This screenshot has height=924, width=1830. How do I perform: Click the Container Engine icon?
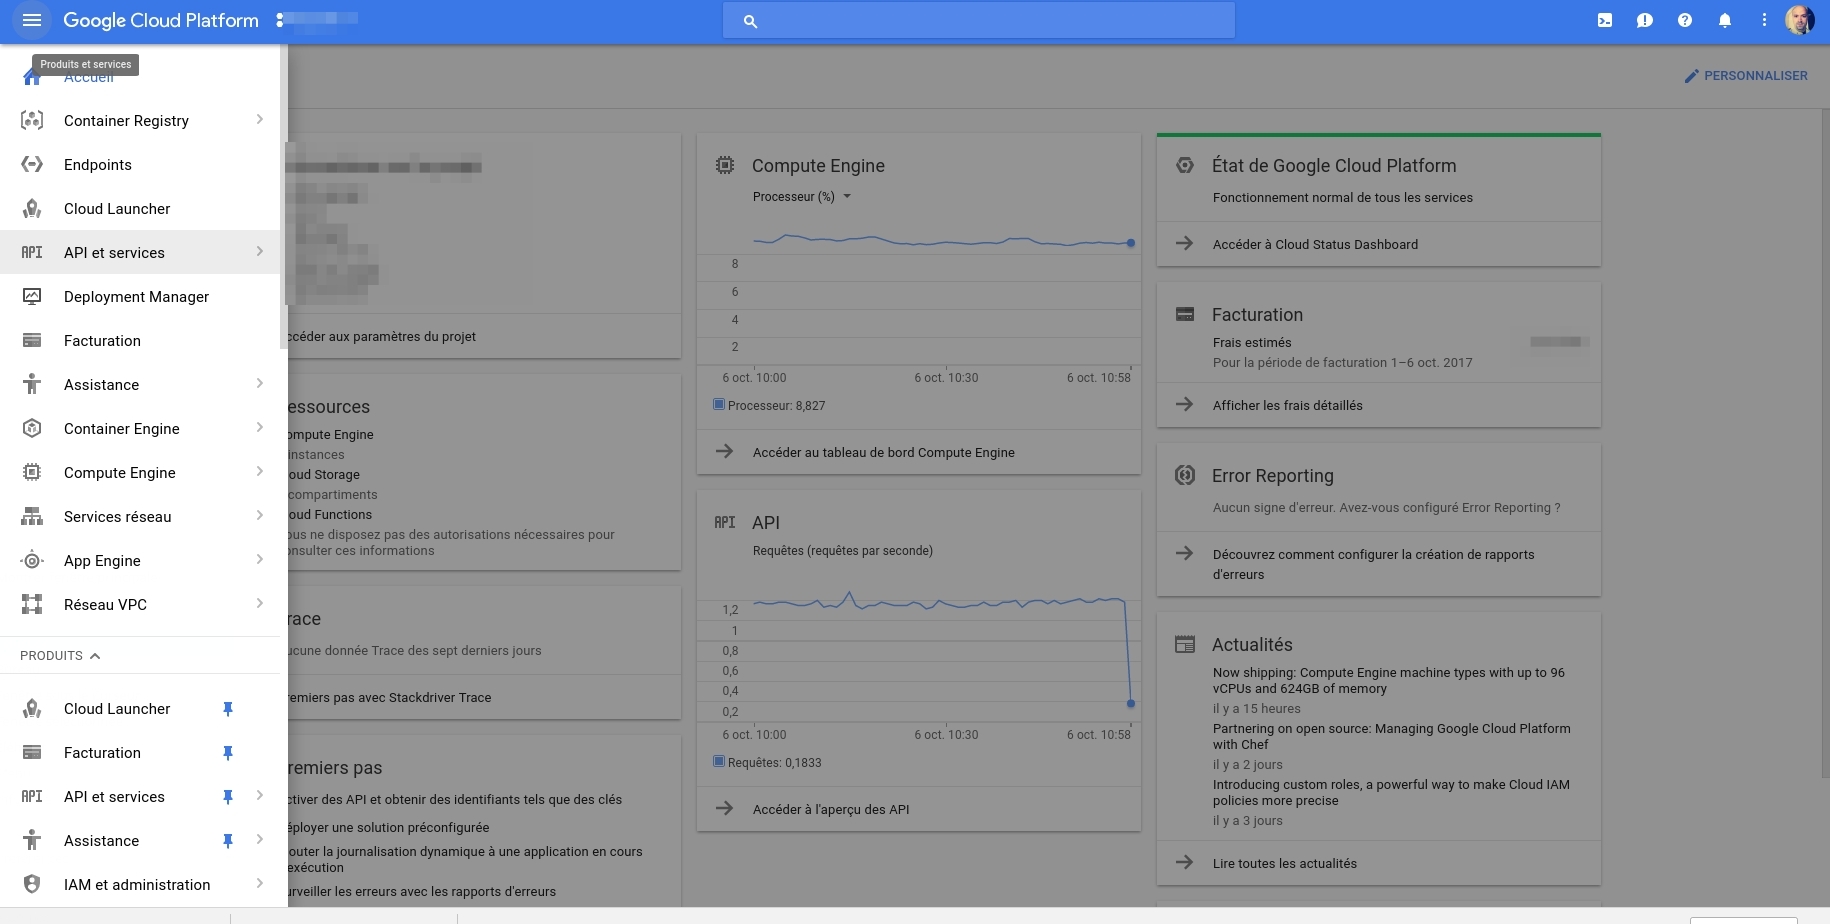pyautogui.click(x=32, y=428)
